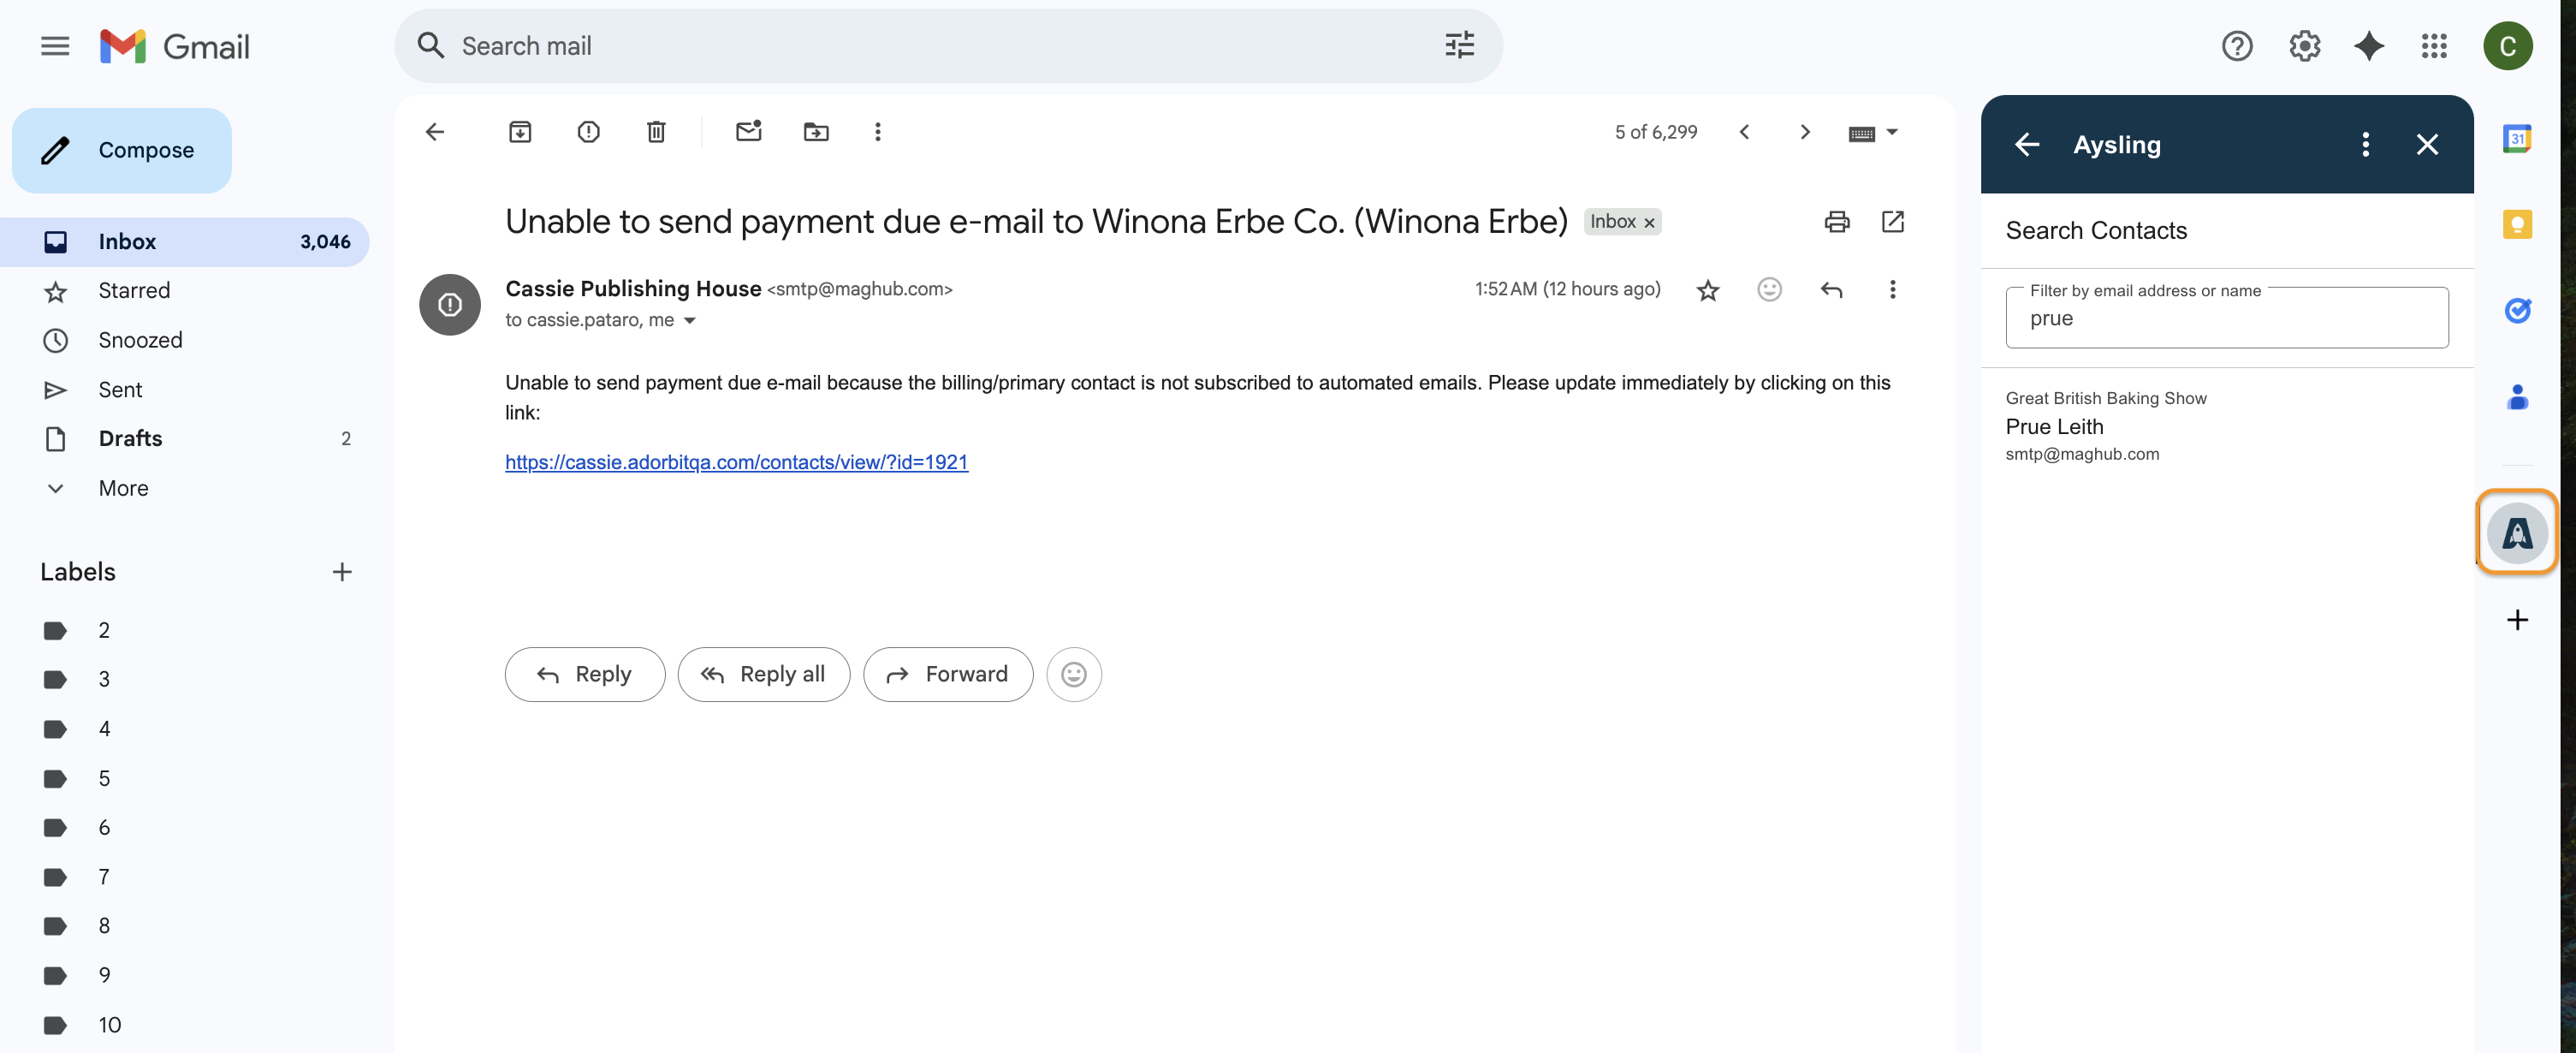Open the account avatar C
The width and height of the screenshot is (2576, 1053).
[2507, 46]
